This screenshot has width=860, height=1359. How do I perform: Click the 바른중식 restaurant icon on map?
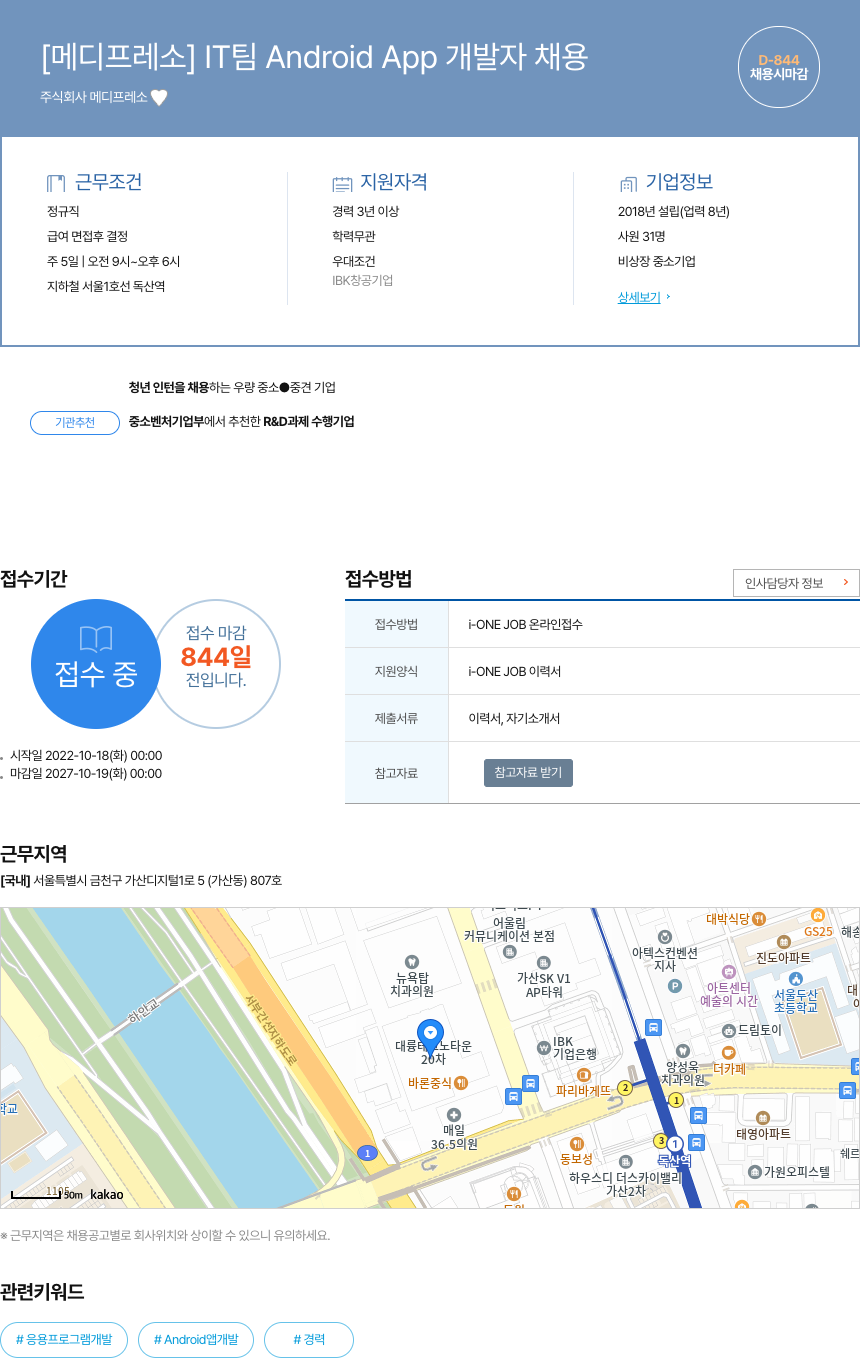(x=460, y=1082)
